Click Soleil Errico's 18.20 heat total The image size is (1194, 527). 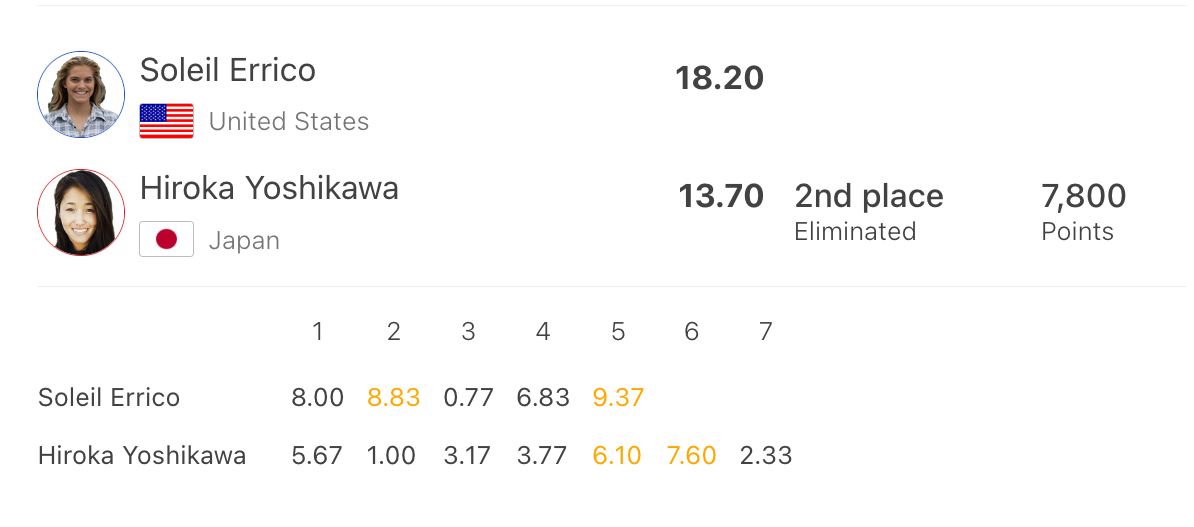pyautogui.click(x=719, y=78)
